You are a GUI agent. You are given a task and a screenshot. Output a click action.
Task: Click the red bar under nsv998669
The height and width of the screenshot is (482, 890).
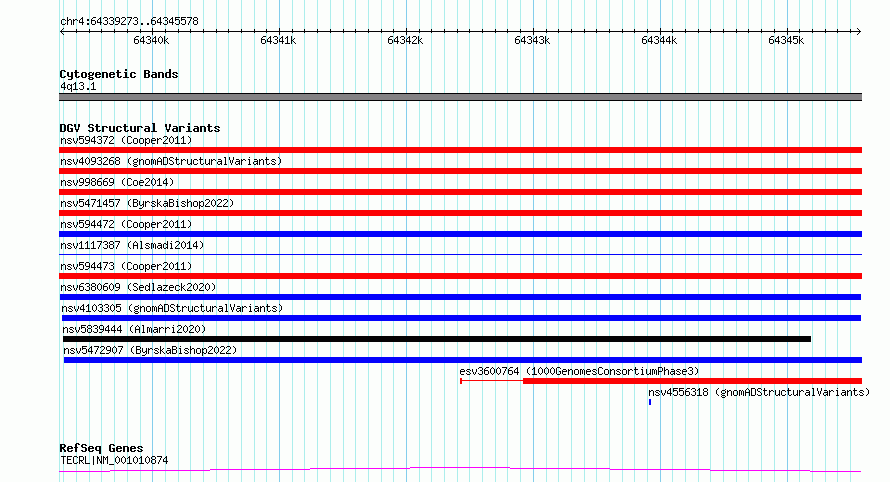460,192
